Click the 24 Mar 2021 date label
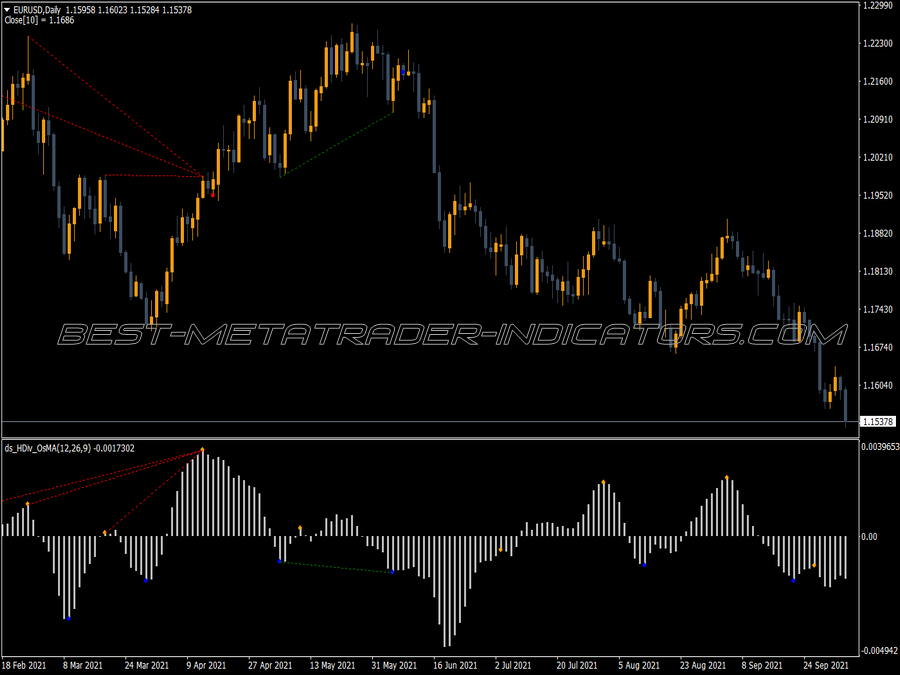The image size is (900, 675). [146, 666]
